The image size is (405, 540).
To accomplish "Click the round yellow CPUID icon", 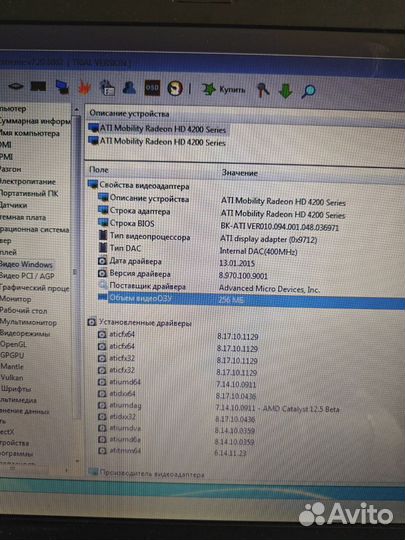I will click(175, 89).
